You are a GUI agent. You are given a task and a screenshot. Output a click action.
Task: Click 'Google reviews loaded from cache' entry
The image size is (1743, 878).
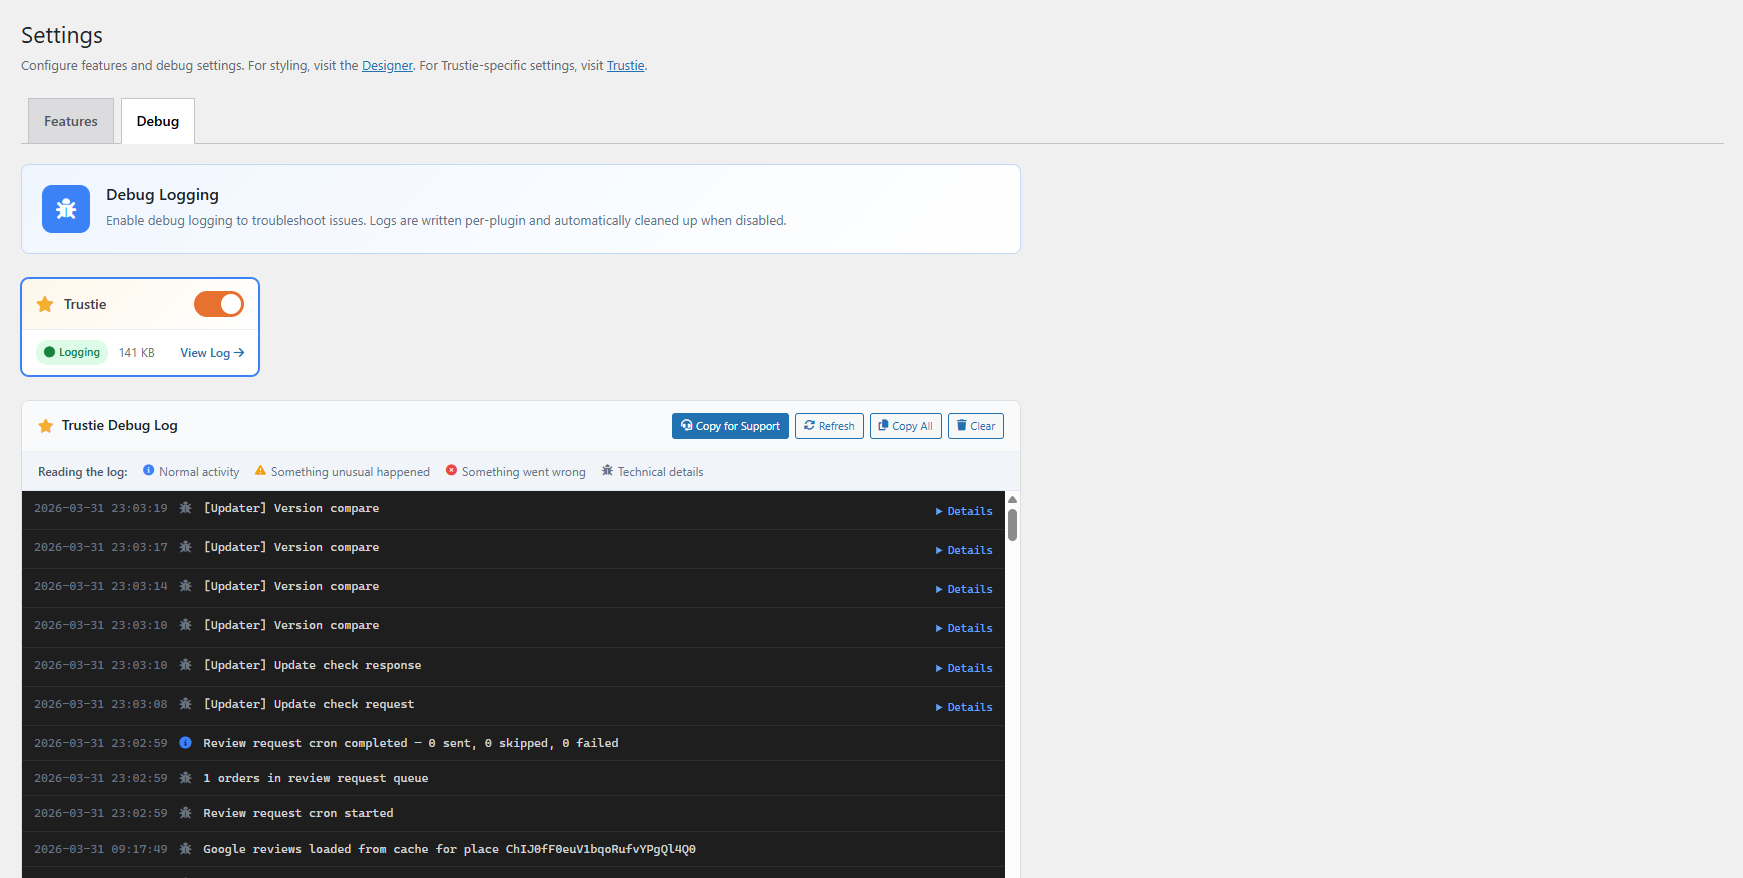tap(449, 849)
